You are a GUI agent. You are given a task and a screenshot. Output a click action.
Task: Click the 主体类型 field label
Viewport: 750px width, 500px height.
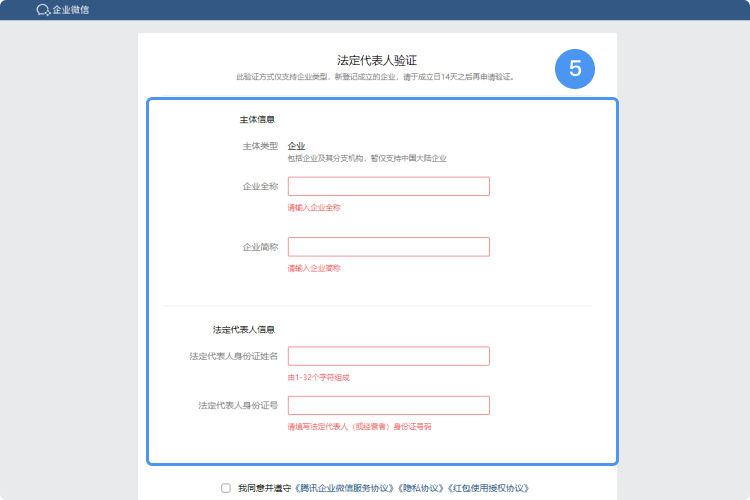point(260,146)
